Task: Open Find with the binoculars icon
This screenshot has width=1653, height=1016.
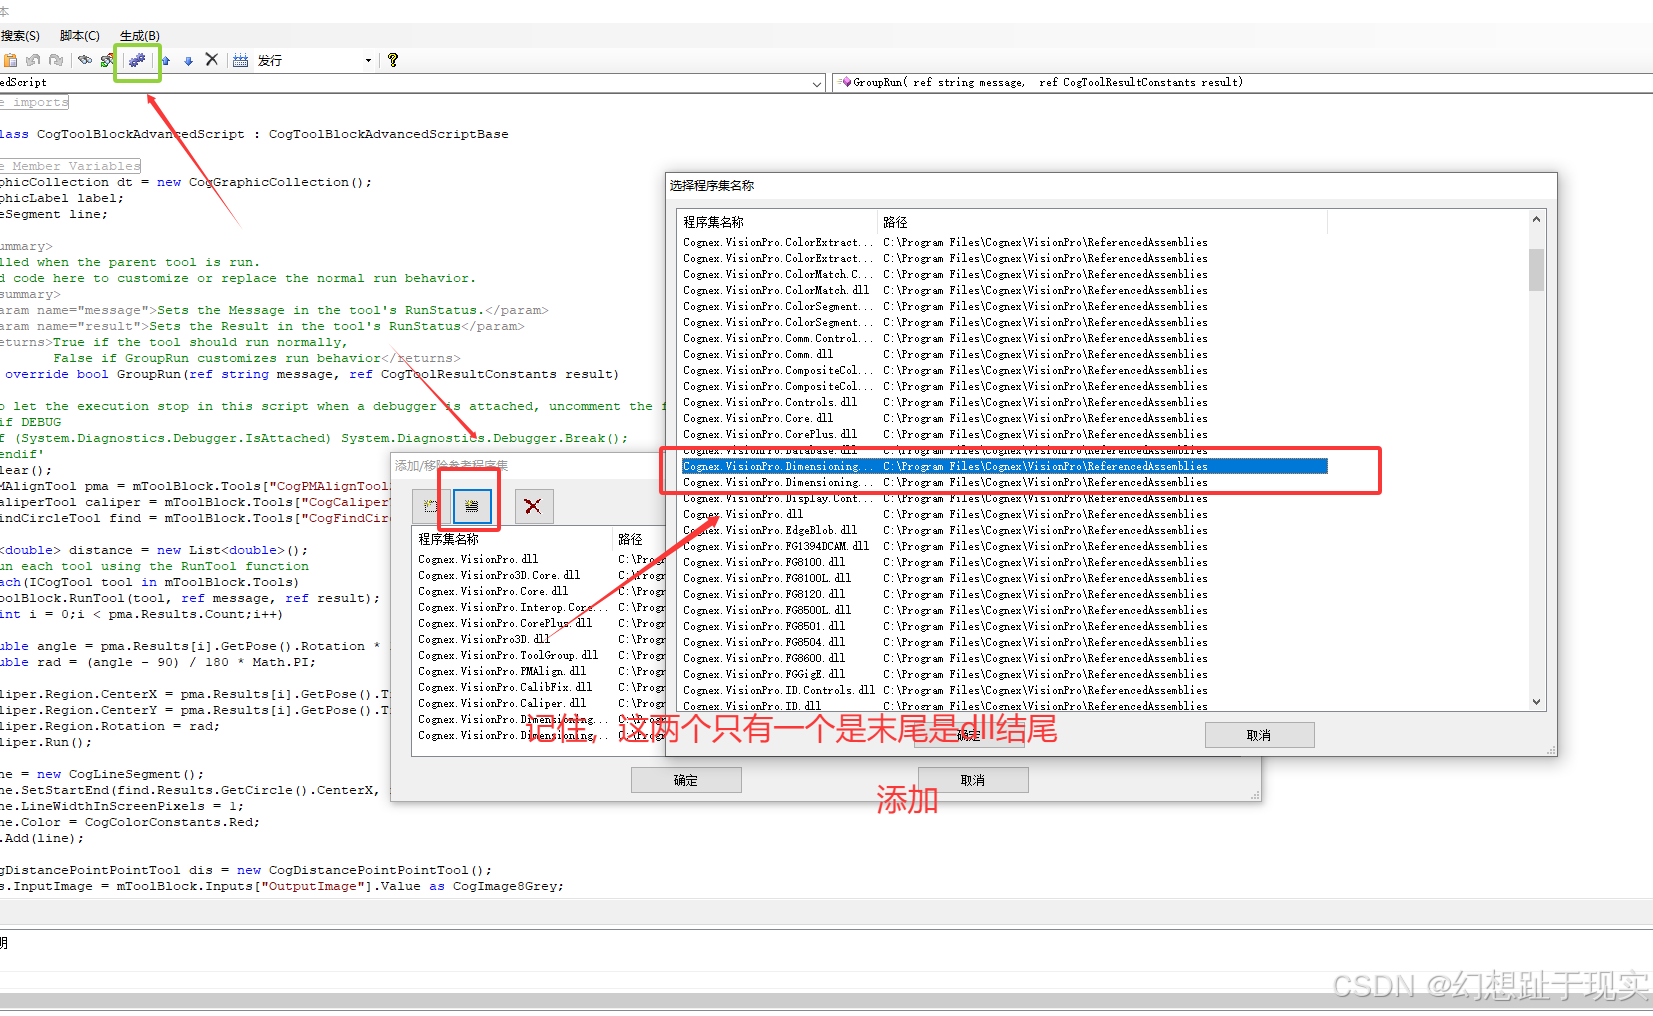Action: [x=85, y=60]
